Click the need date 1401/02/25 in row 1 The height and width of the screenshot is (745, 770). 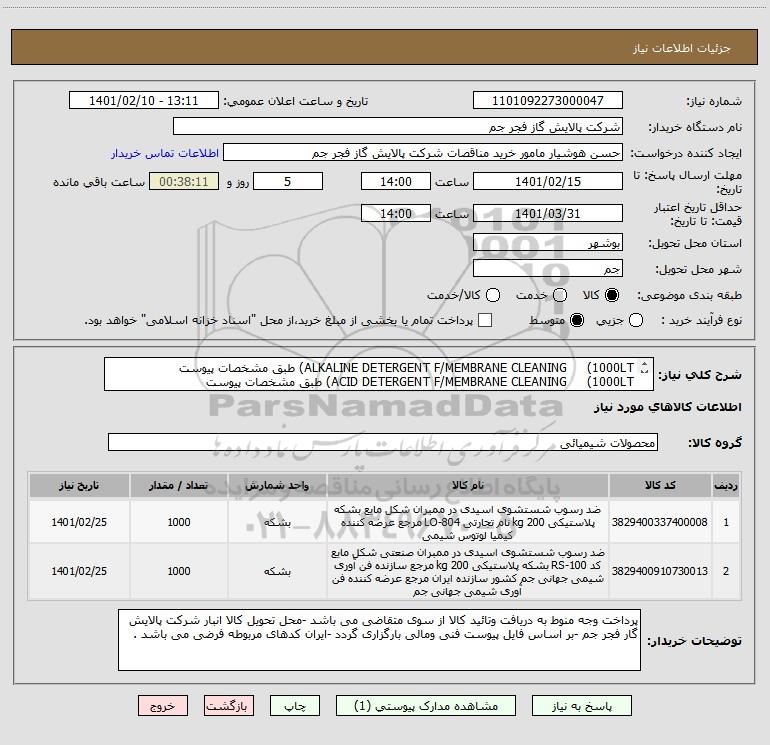tap(79, 522)
